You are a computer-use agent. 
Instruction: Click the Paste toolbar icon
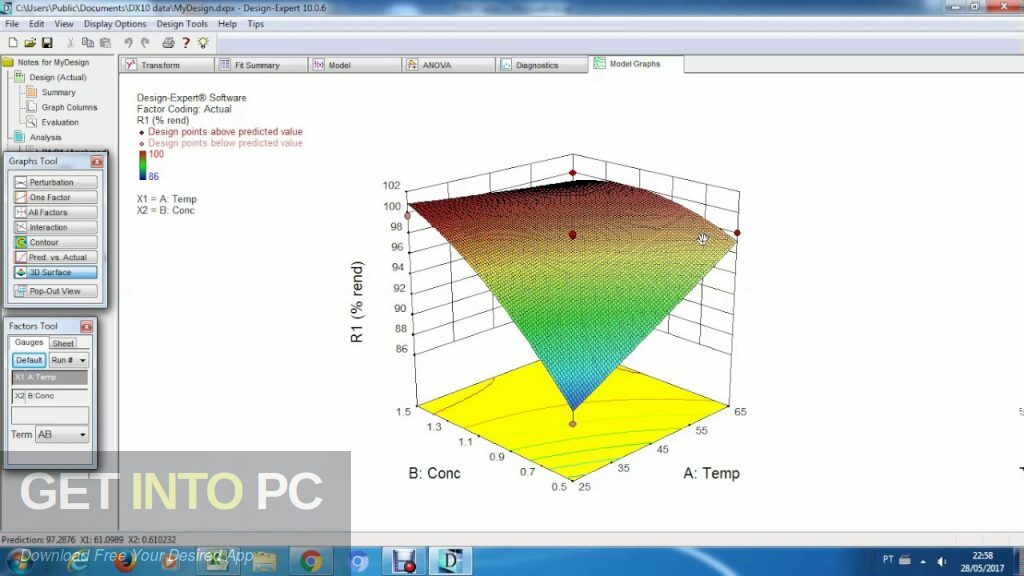click(x=105, y=43)
